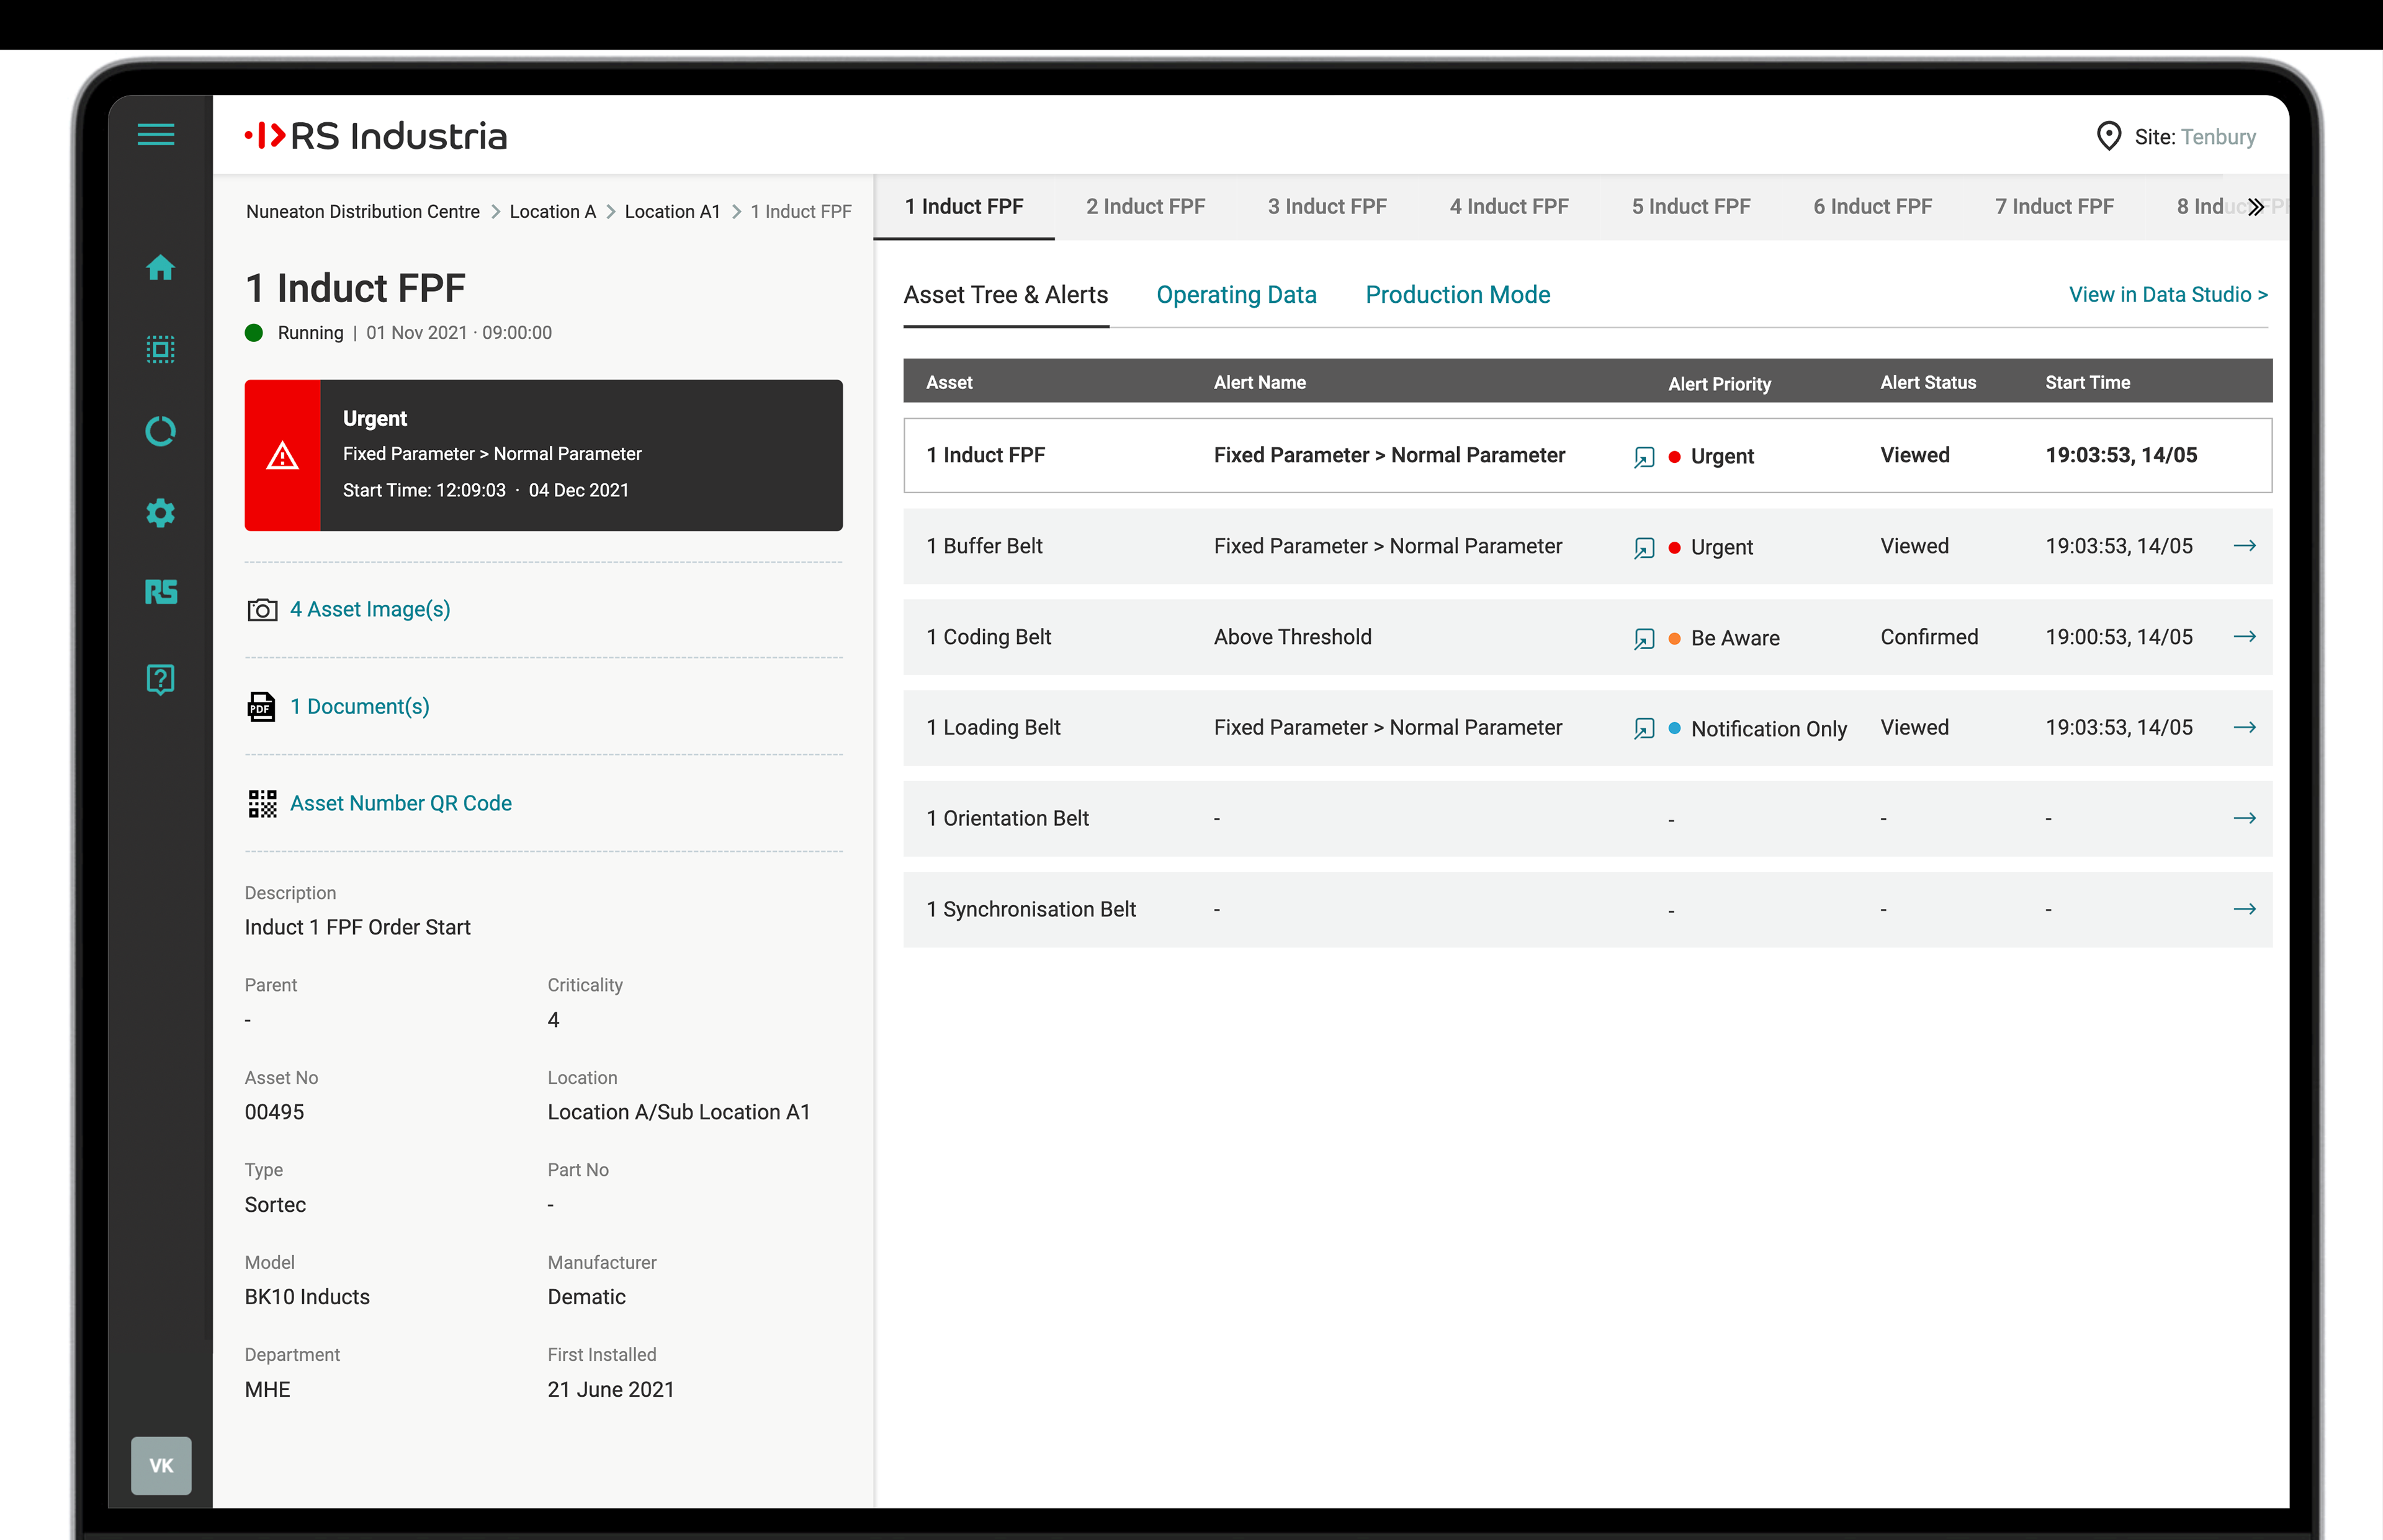This screenshot has width=2383, height=1540.
Task: Click comment icon on 1 Coding Belt row
Action: coord(1644,638)
